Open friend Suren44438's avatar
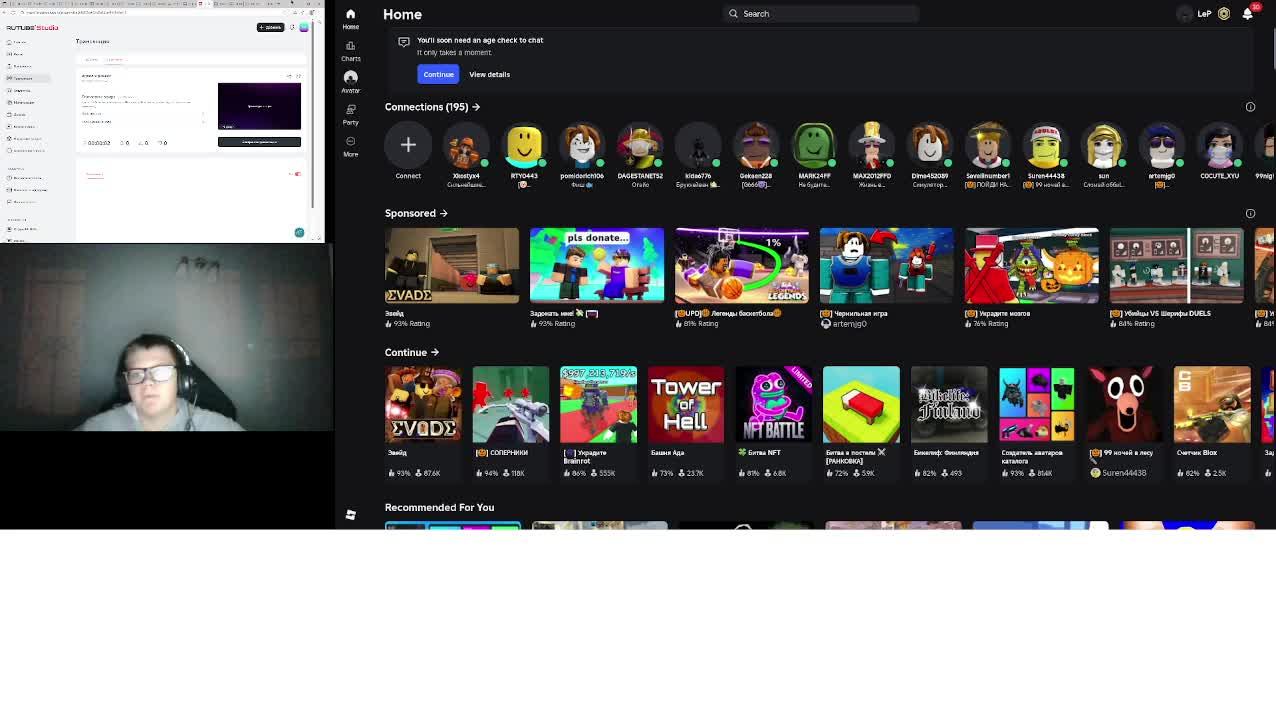 point(1046,145)
